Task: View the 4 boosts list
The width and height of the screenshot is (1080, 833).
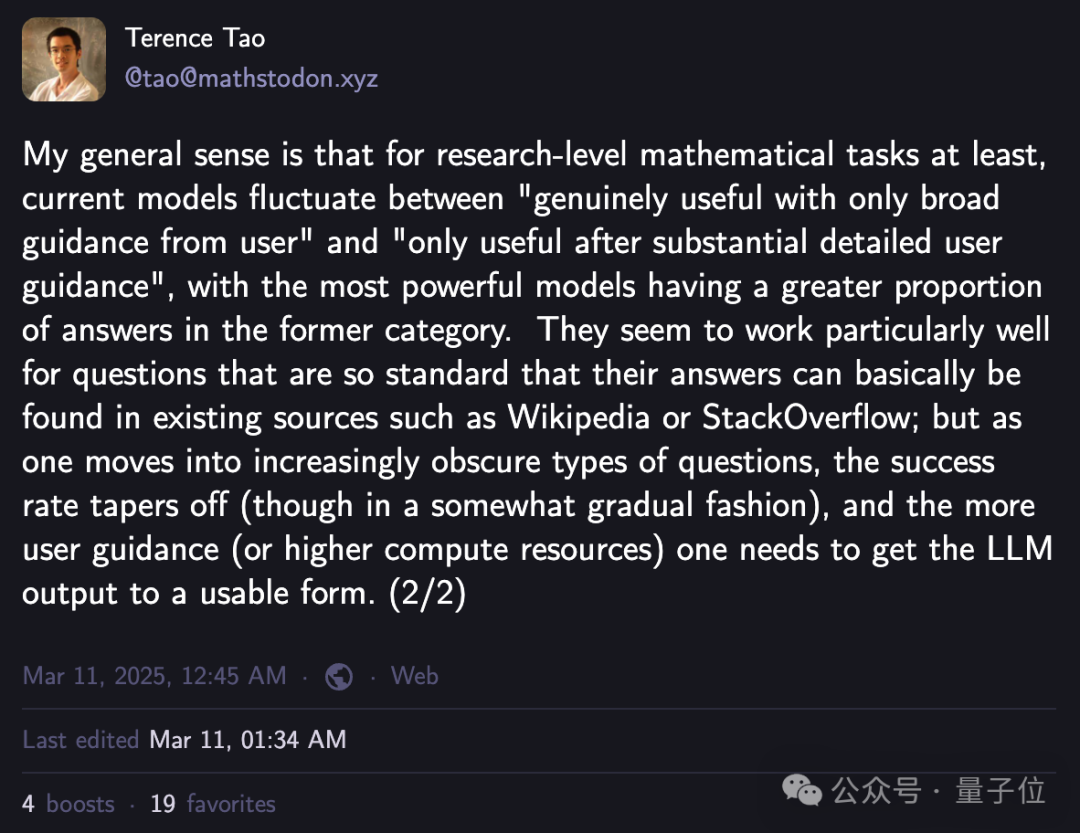Action: (68, 803)
